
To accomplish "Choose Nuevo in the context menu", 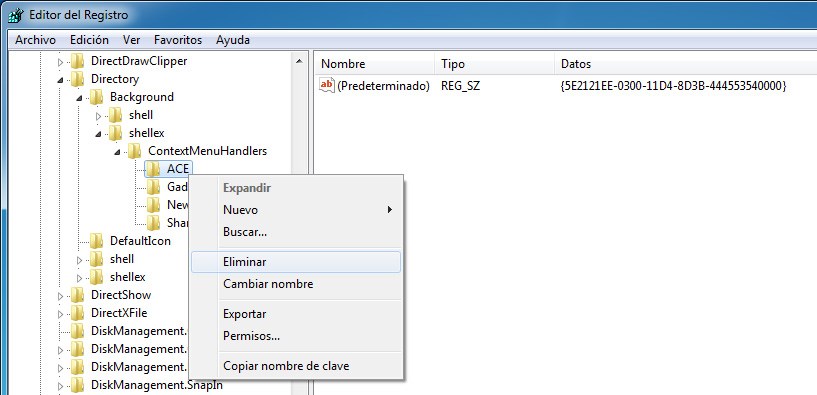I will click(296, 210).
